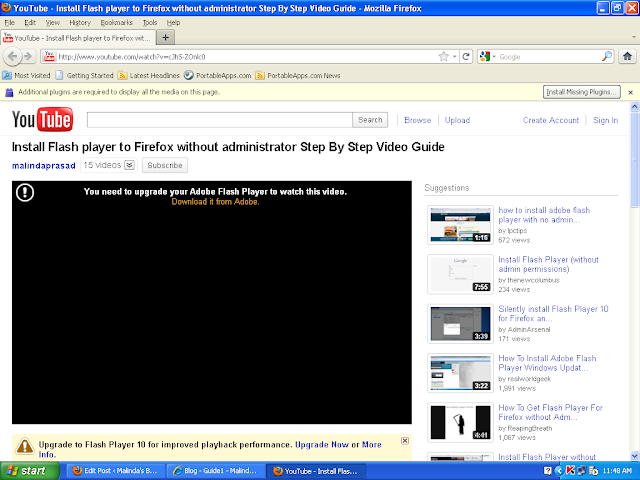Screen dimensions: 640x480
Task: Open malindaprasad channel link
Action: pyautogui.click(x=44, y=166)
